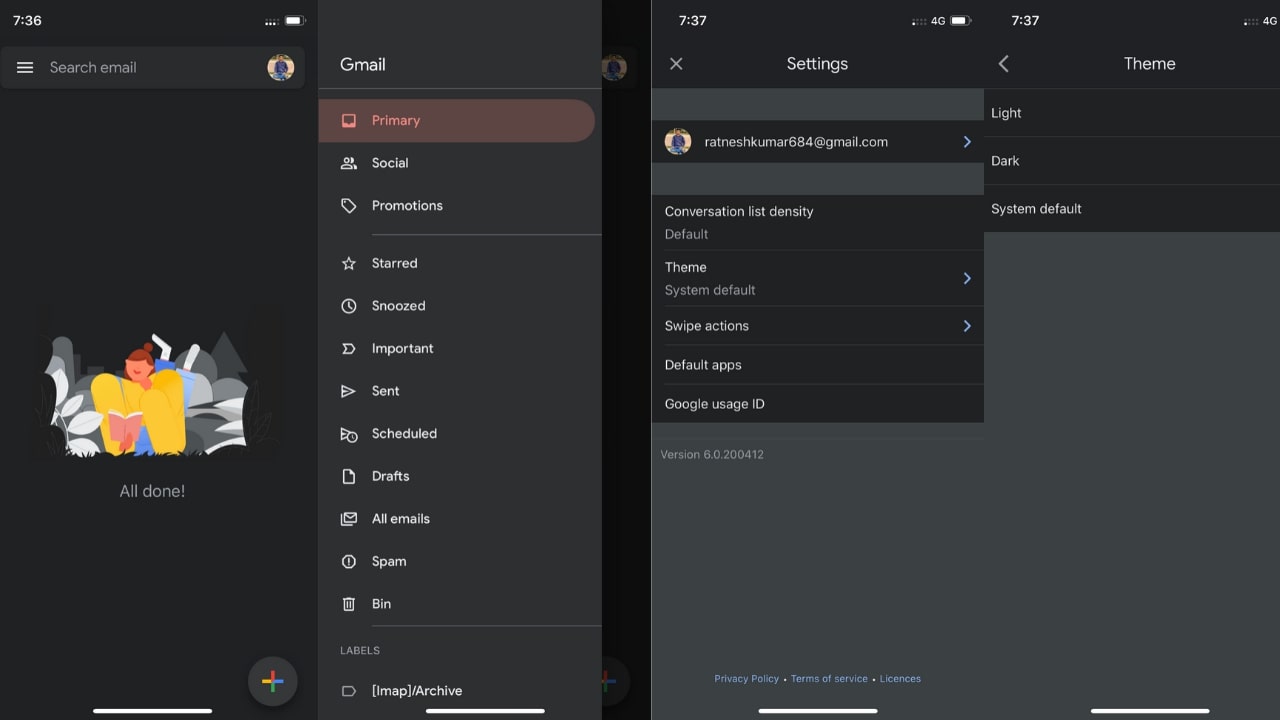
Task: Open the Important folder label
Action: (x=402, y=348)
